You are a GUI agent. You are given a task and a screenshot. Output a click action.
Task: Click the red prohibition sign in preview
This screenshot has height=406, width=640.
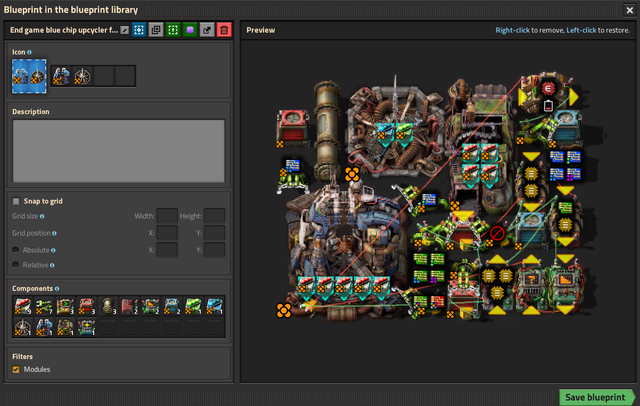pyautogui.click(x=497, y=233)
